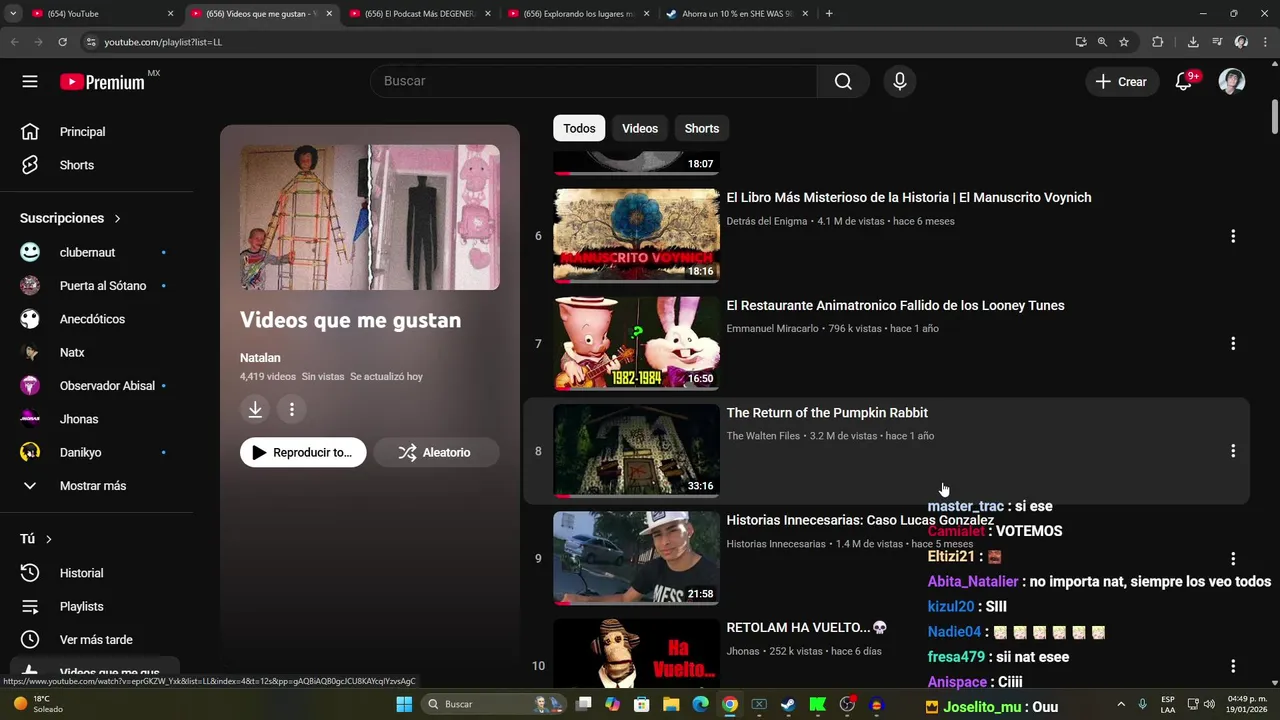
Task: Reload the page in Chrome
Action: [62, 42]
